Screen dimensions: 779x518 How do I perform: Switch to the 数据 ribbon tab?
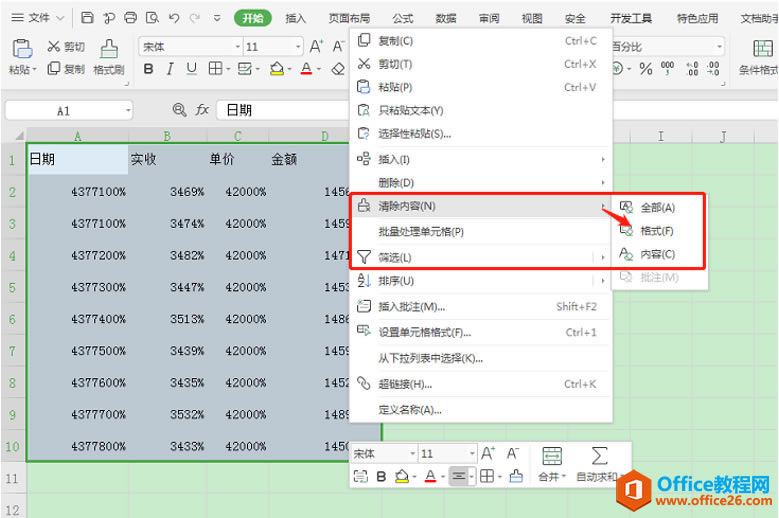tap(446, 18)
